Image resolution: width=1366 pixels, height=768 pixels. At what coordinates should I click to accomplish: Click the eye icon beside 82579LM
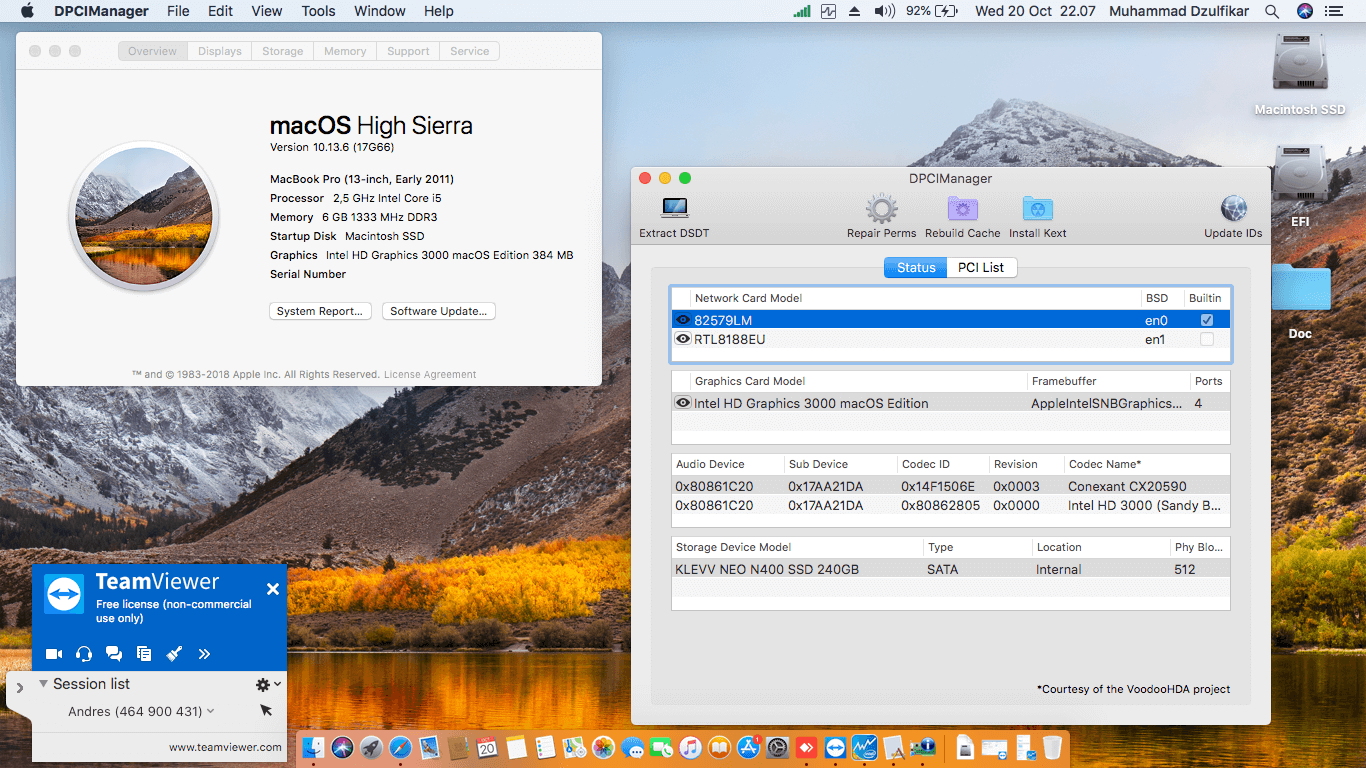coord(683,320)
